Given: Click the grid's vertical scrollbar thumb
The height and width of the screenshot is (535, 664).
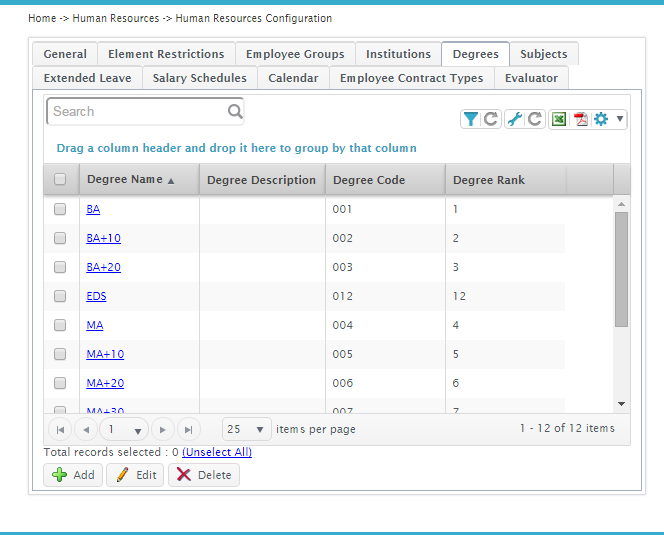Looking at the screenshot, I should coord(621,268).
